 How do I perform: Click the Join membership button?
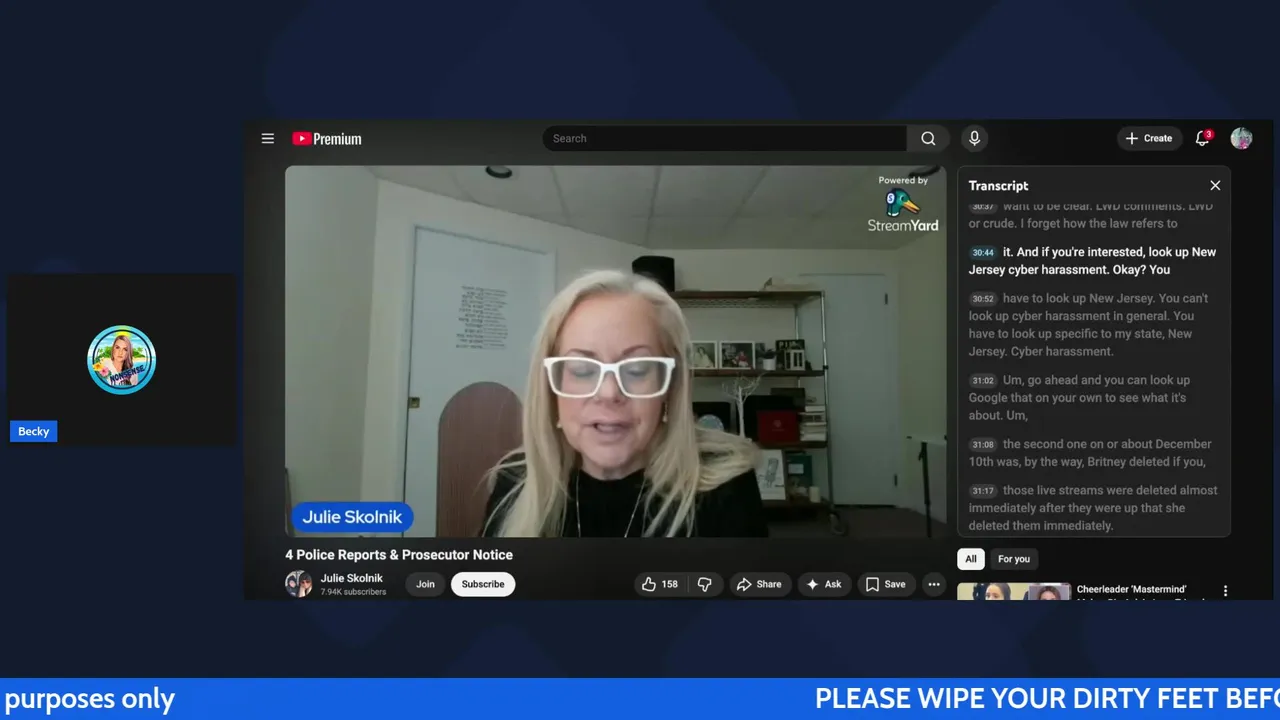coord(425,584)
